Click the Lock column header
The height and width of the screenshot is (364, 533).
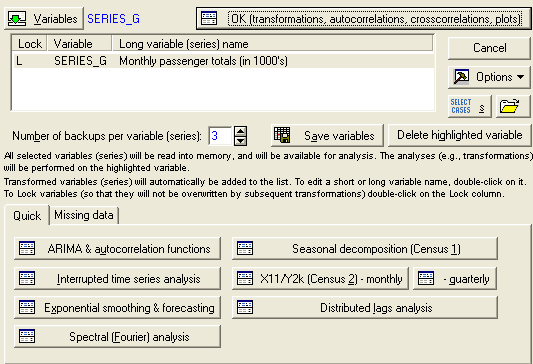pos(30,44)
